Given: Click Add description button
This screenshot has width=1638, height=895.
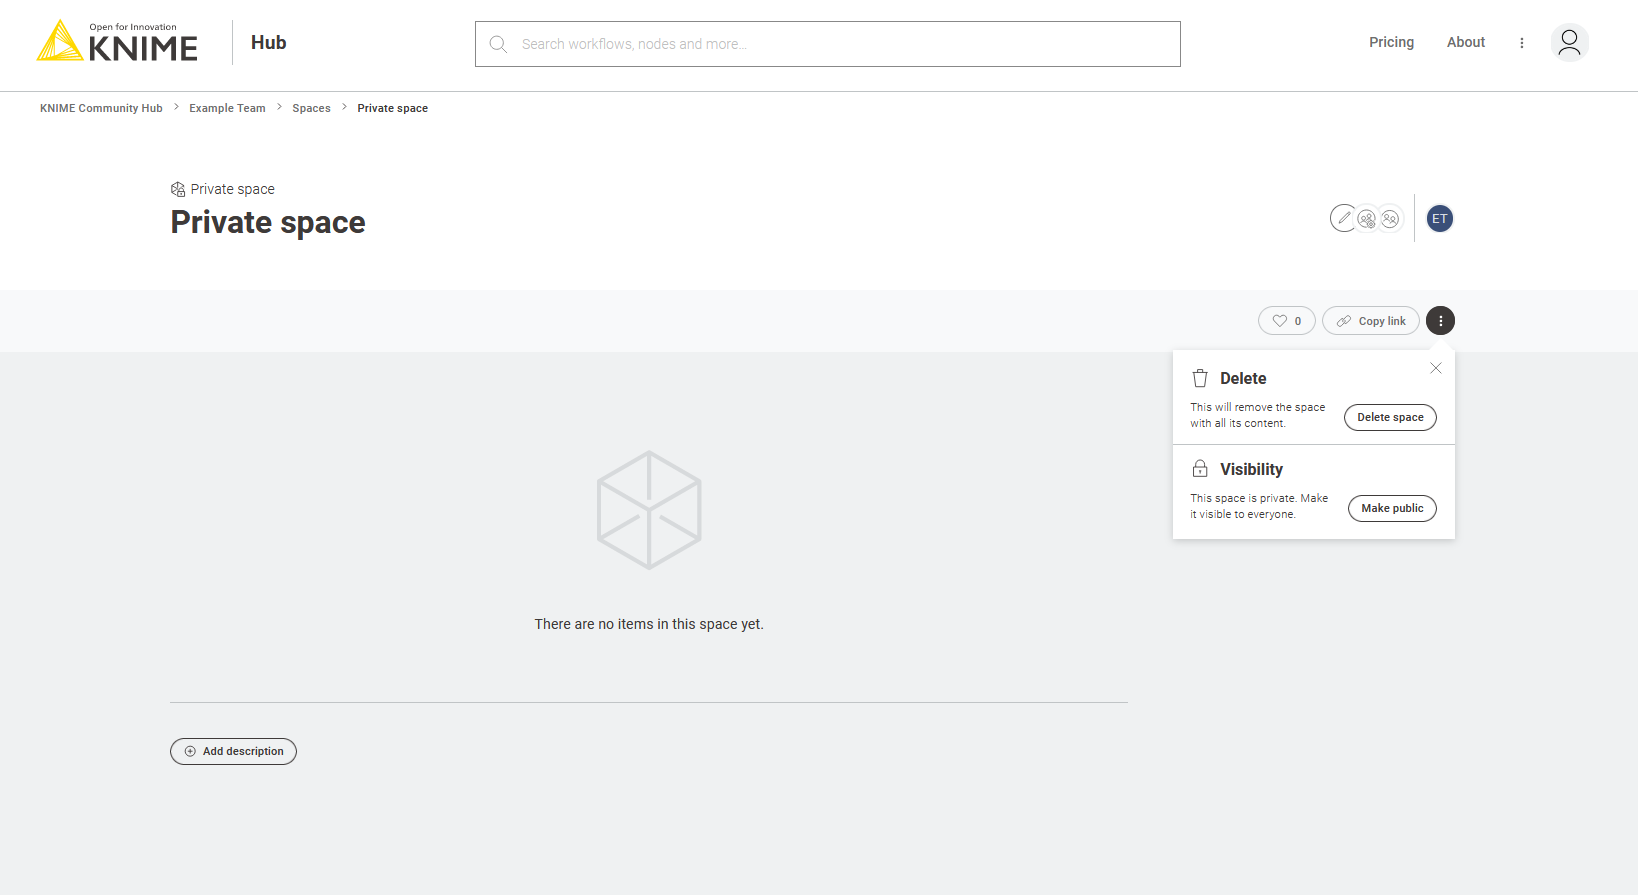Looking at the screenshot, I should point(233,751).
